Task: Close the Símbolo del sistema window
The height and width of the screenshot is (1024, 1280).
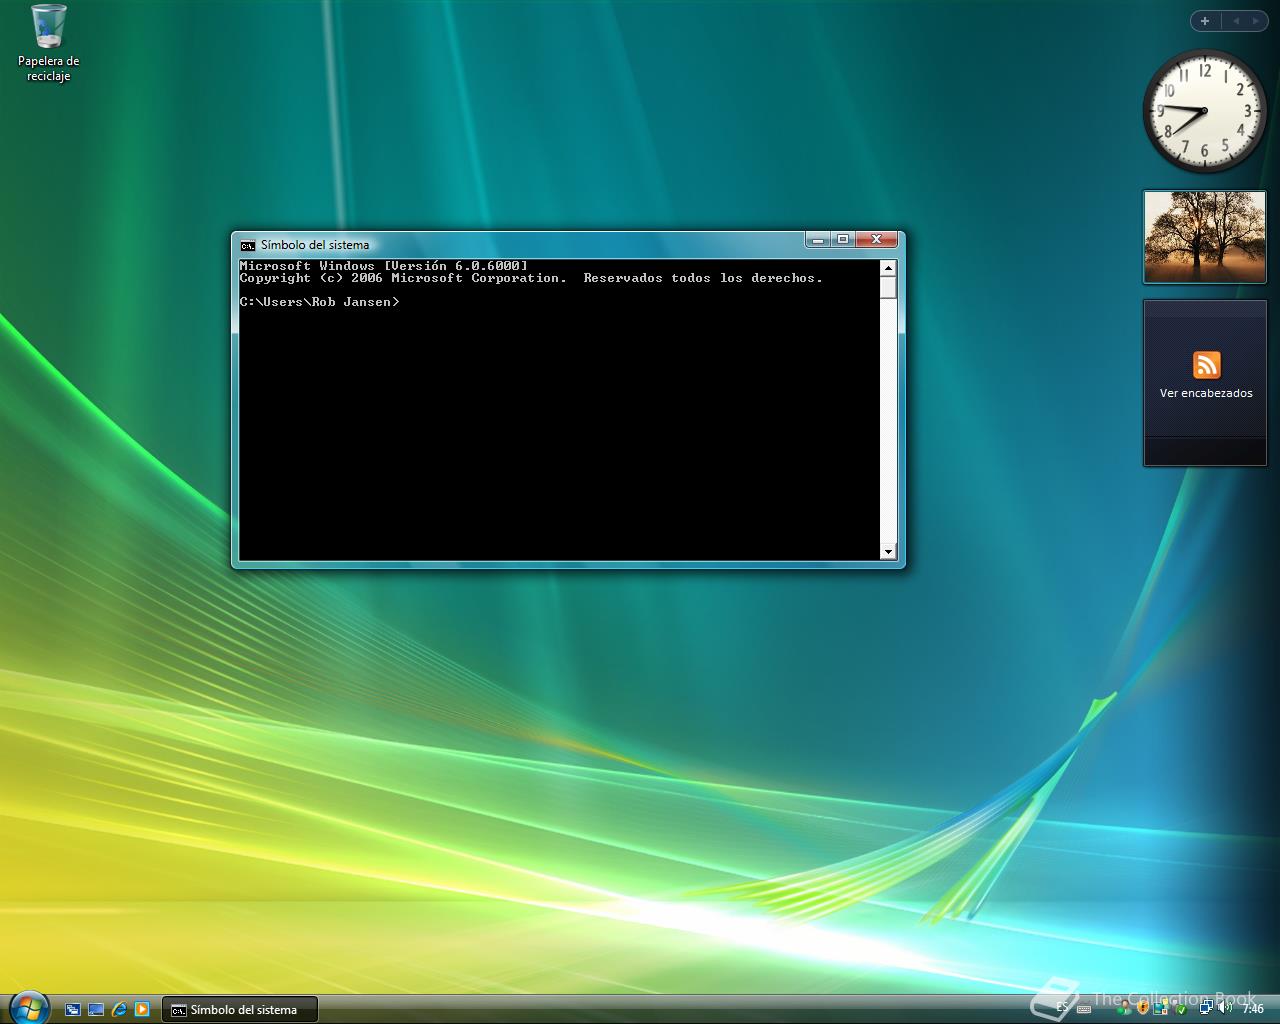Action: pos(876,239)
